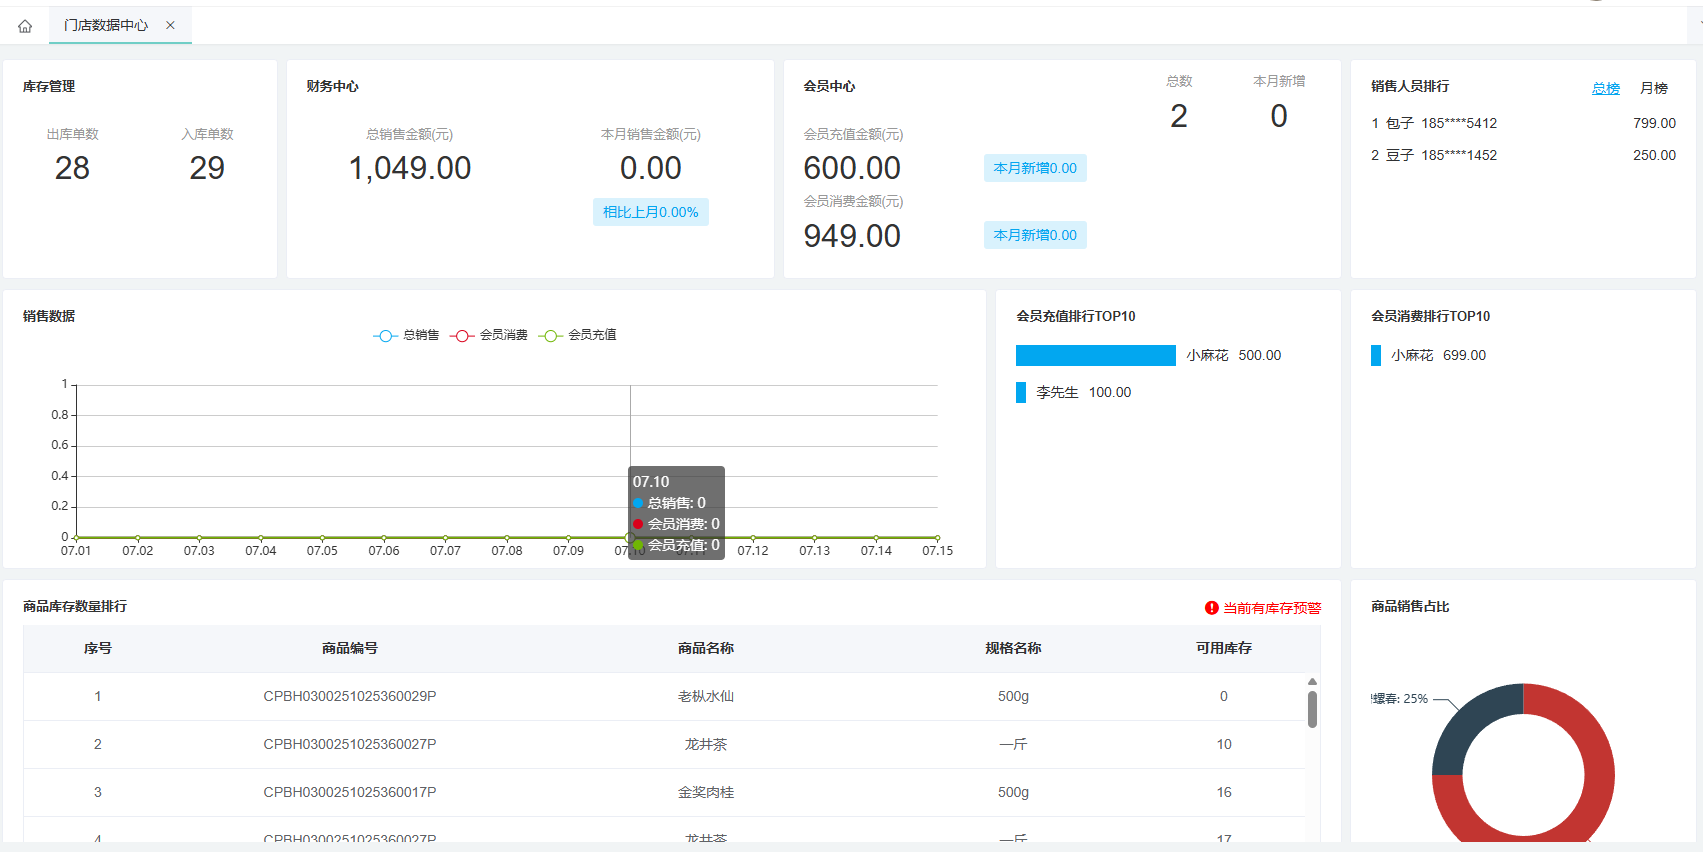Click the dark 25% donut chart segment
1703x852 pixels.
click(1468, 720)
